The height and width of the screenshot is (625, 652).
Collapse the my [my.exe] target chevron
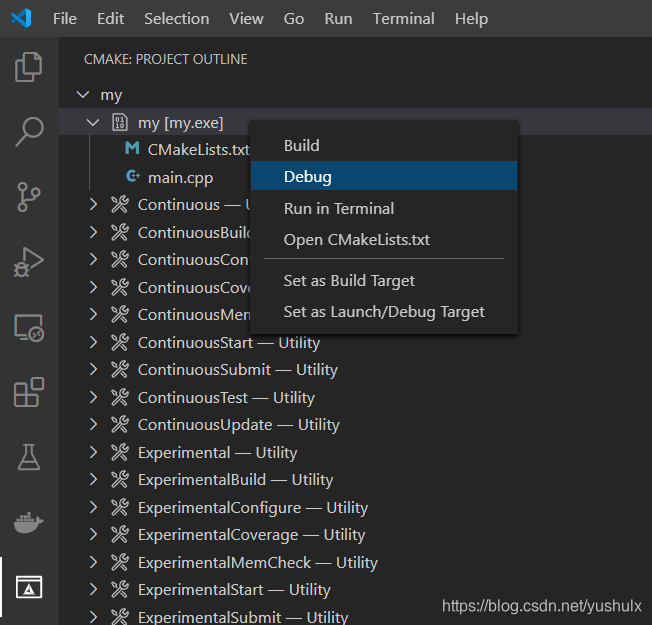pos(93,123)
